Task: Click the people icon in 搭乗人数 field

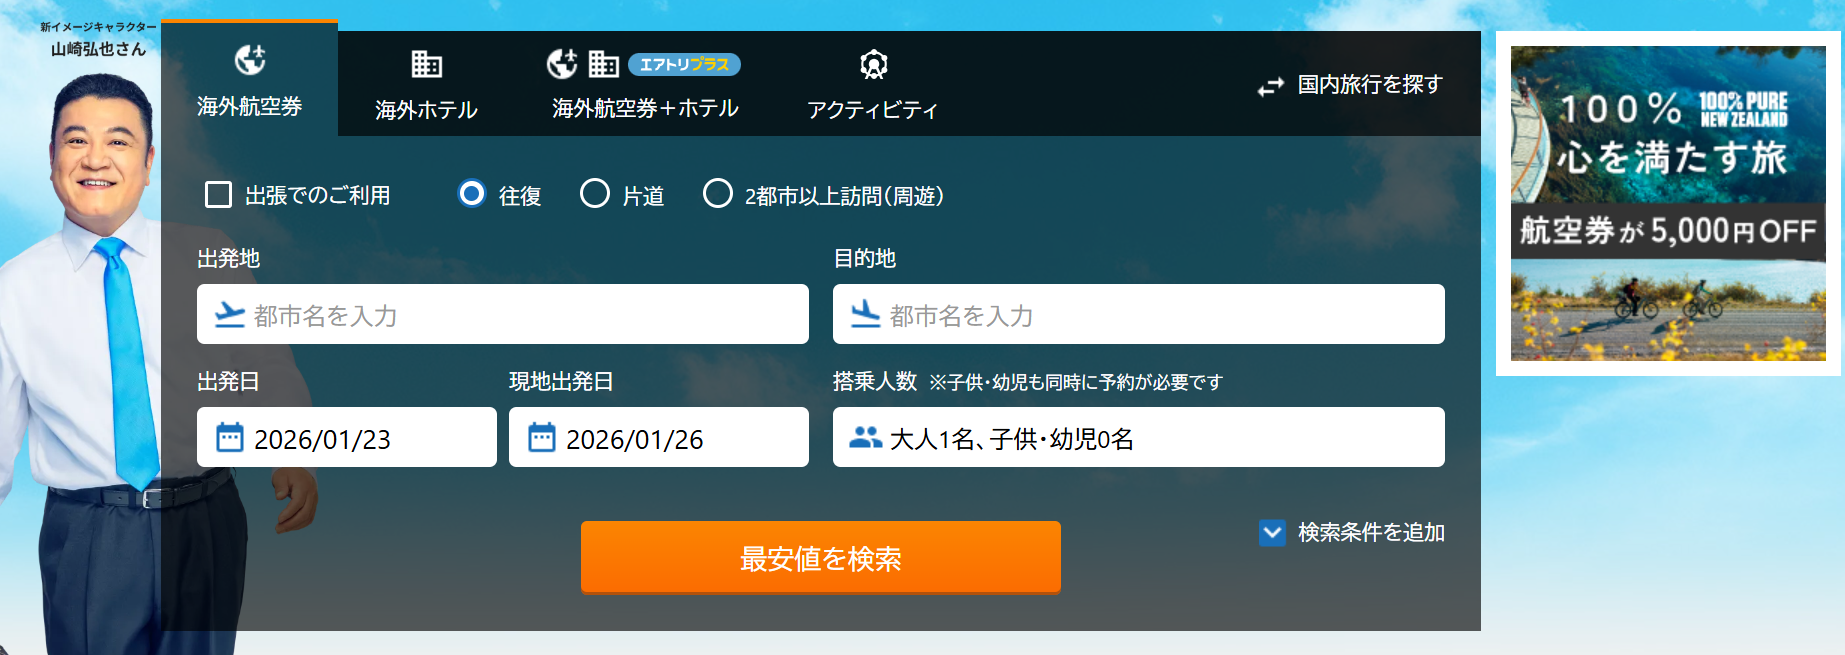Action: 865,438
